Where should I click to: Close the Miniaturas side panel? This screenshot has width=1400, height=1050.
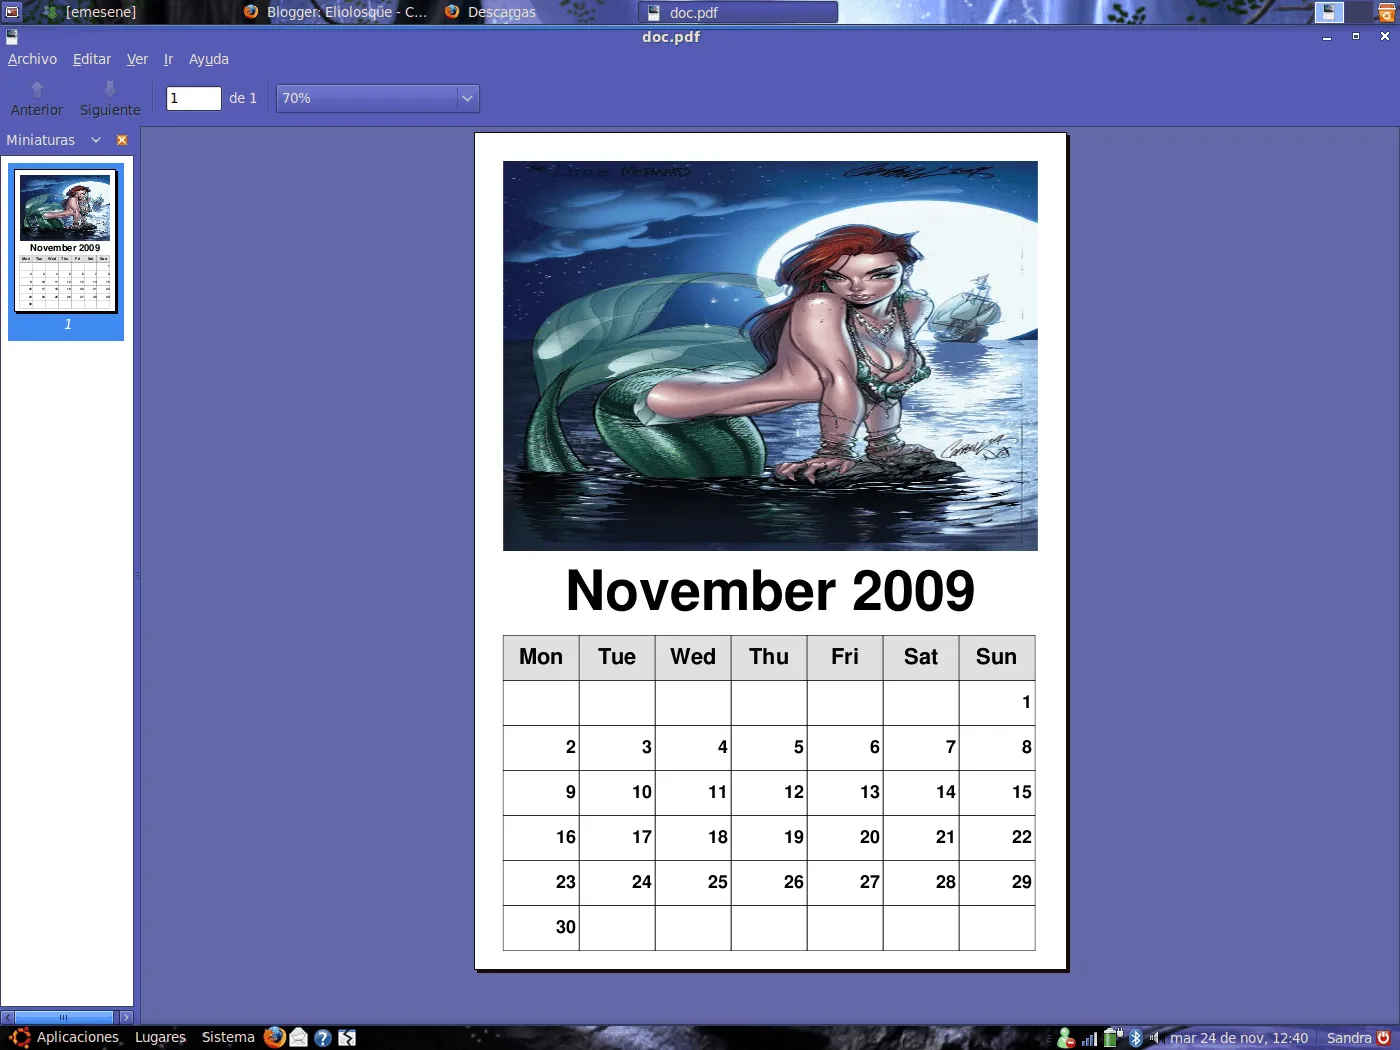pyautogui.click(x=122, y=140)
